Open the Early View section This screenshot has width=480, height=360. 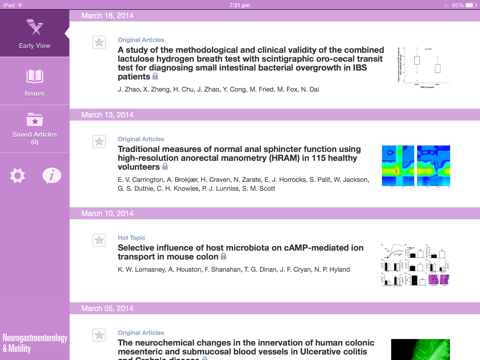34,33
